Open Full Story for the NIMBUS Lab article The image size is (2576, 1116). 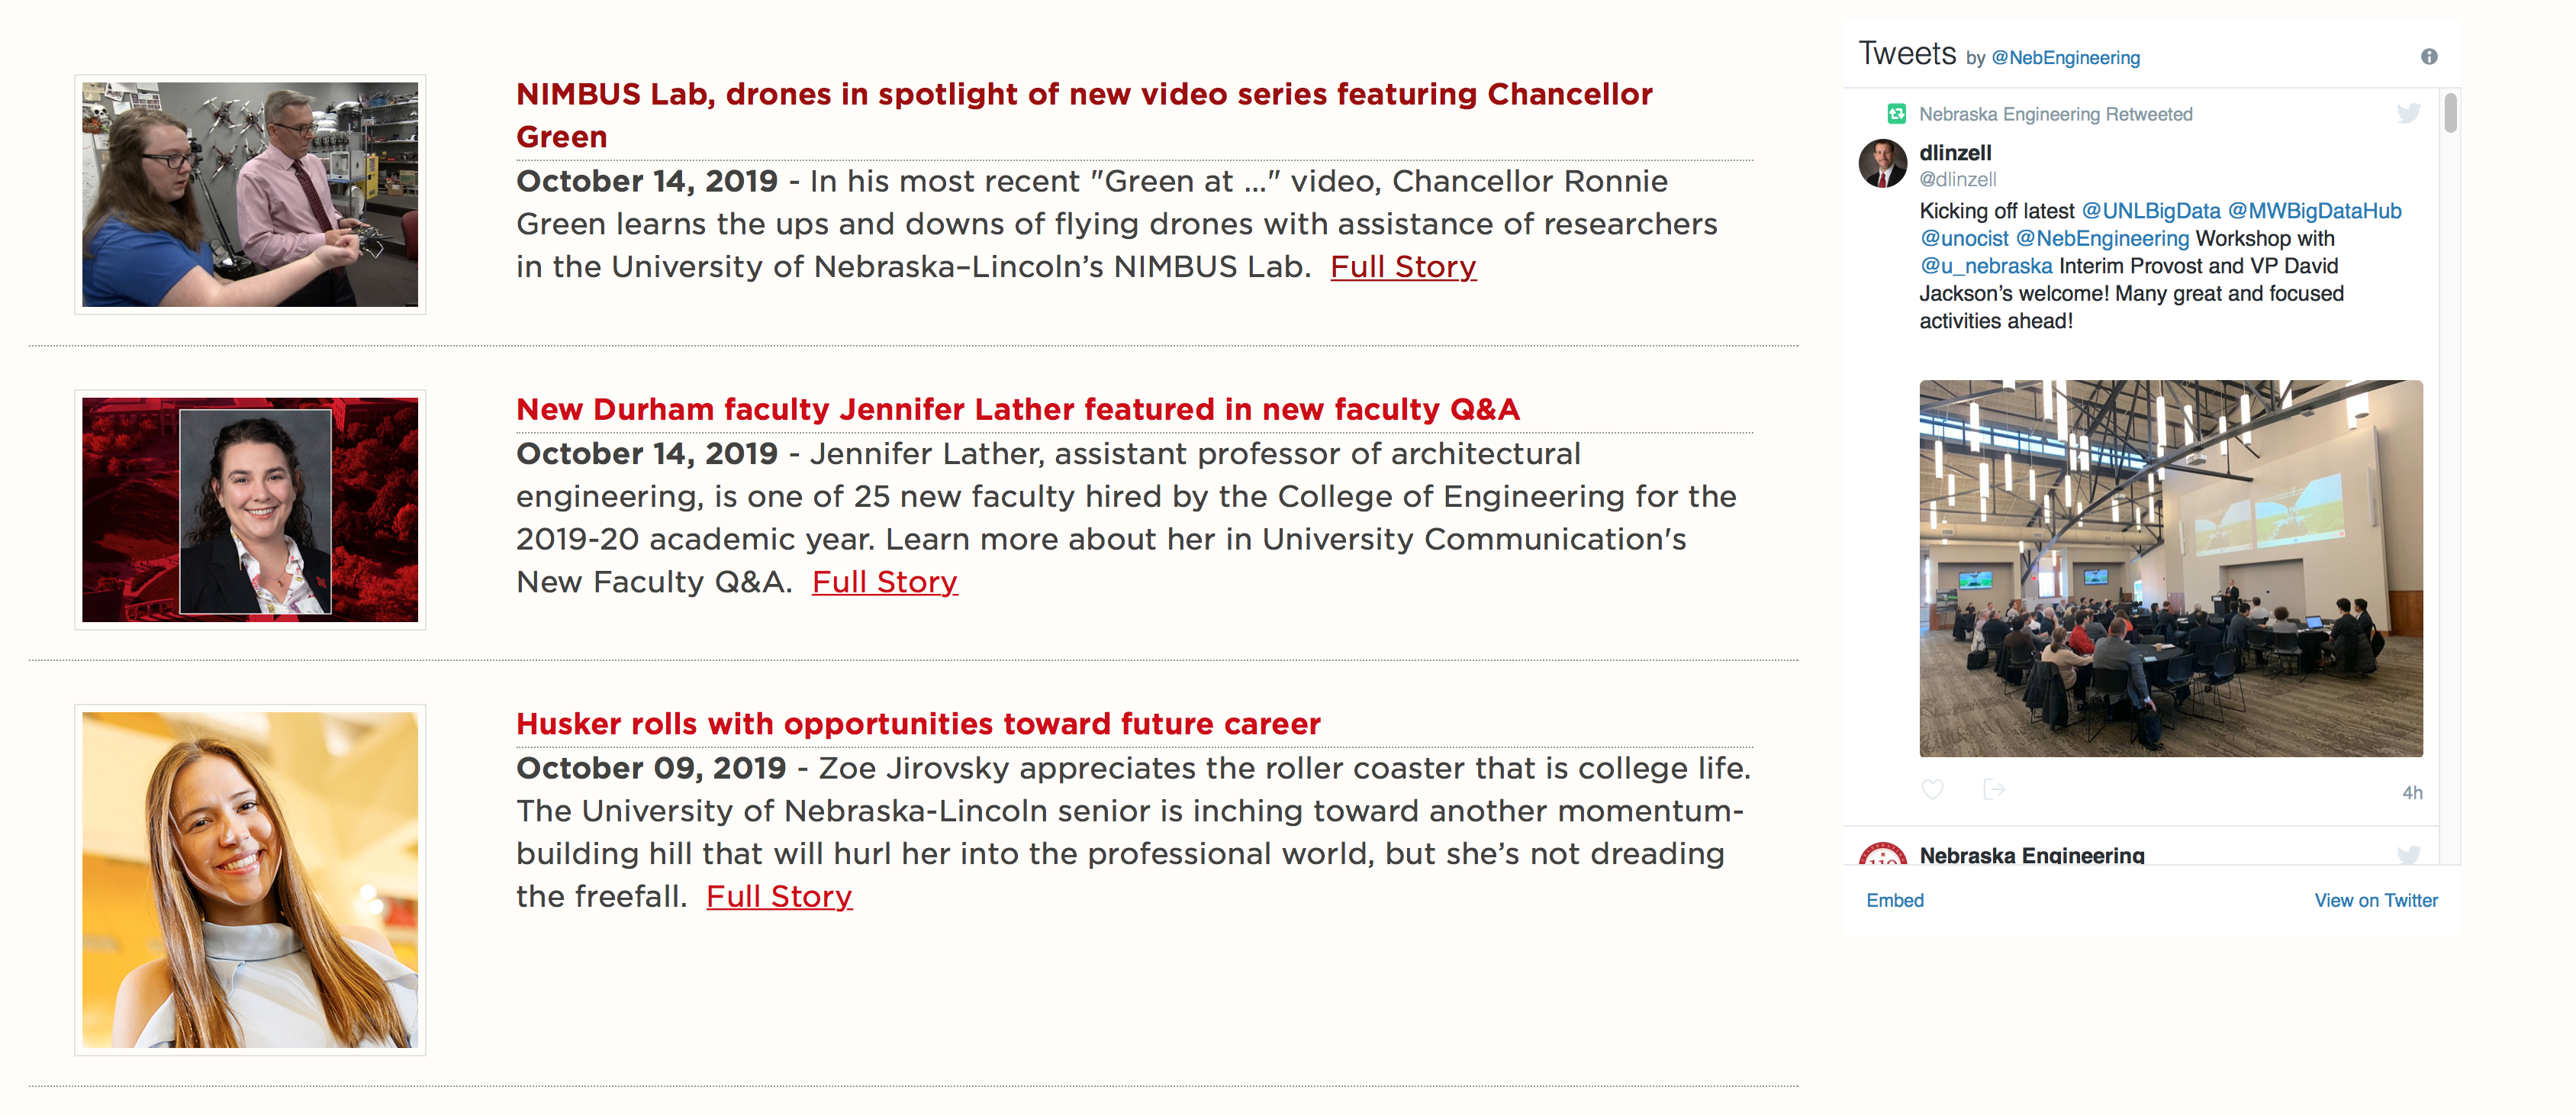tap(1402, 267)
